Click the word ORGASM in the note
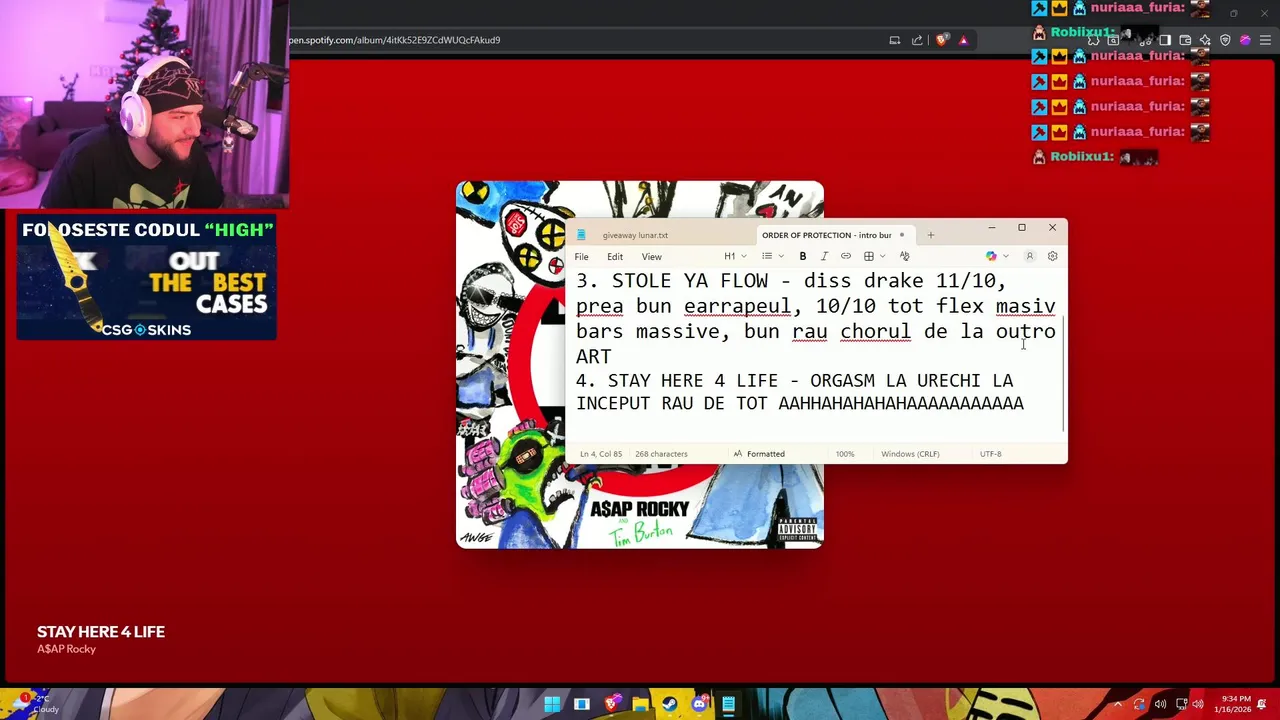Screen dimensions: 1280x720 [x=842, y=381]
